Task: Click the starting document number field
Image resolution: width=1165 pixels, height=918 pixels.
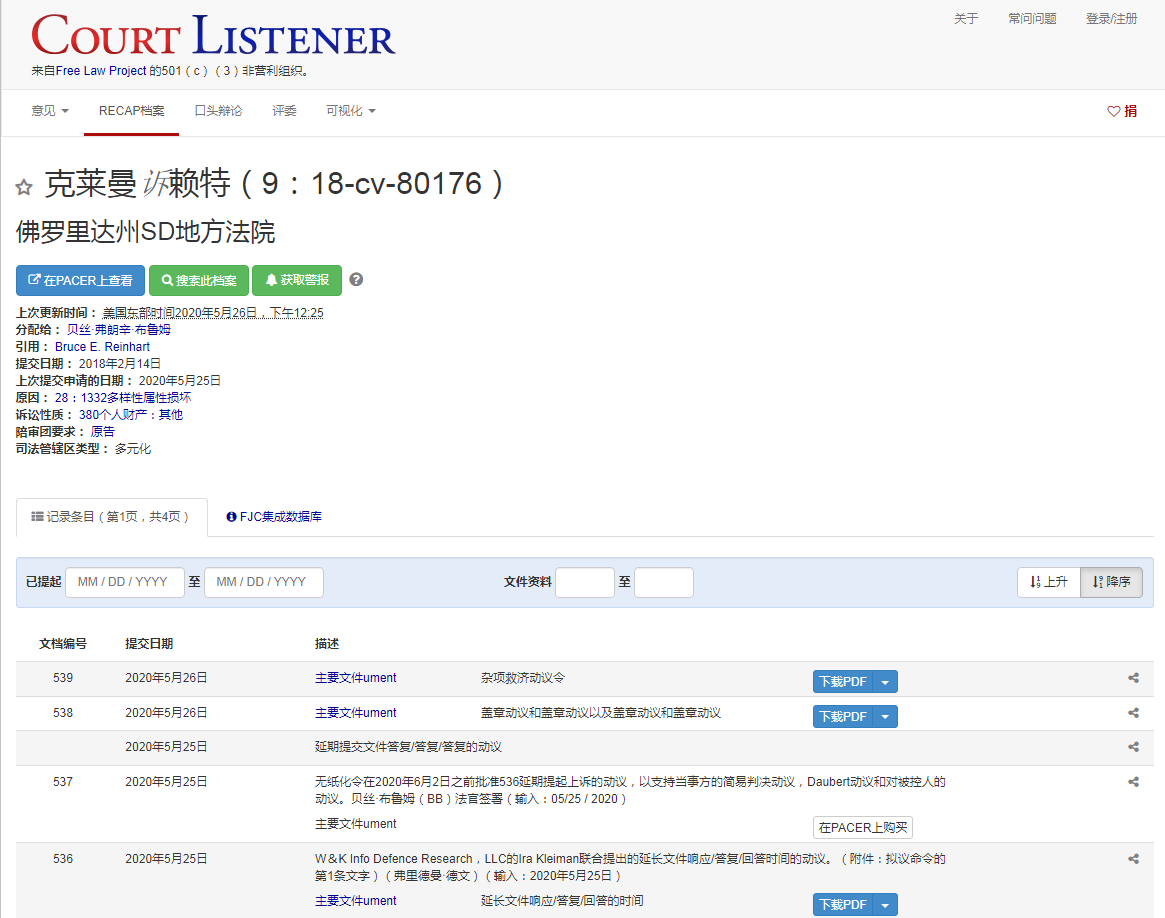Action: pos(585,582)
